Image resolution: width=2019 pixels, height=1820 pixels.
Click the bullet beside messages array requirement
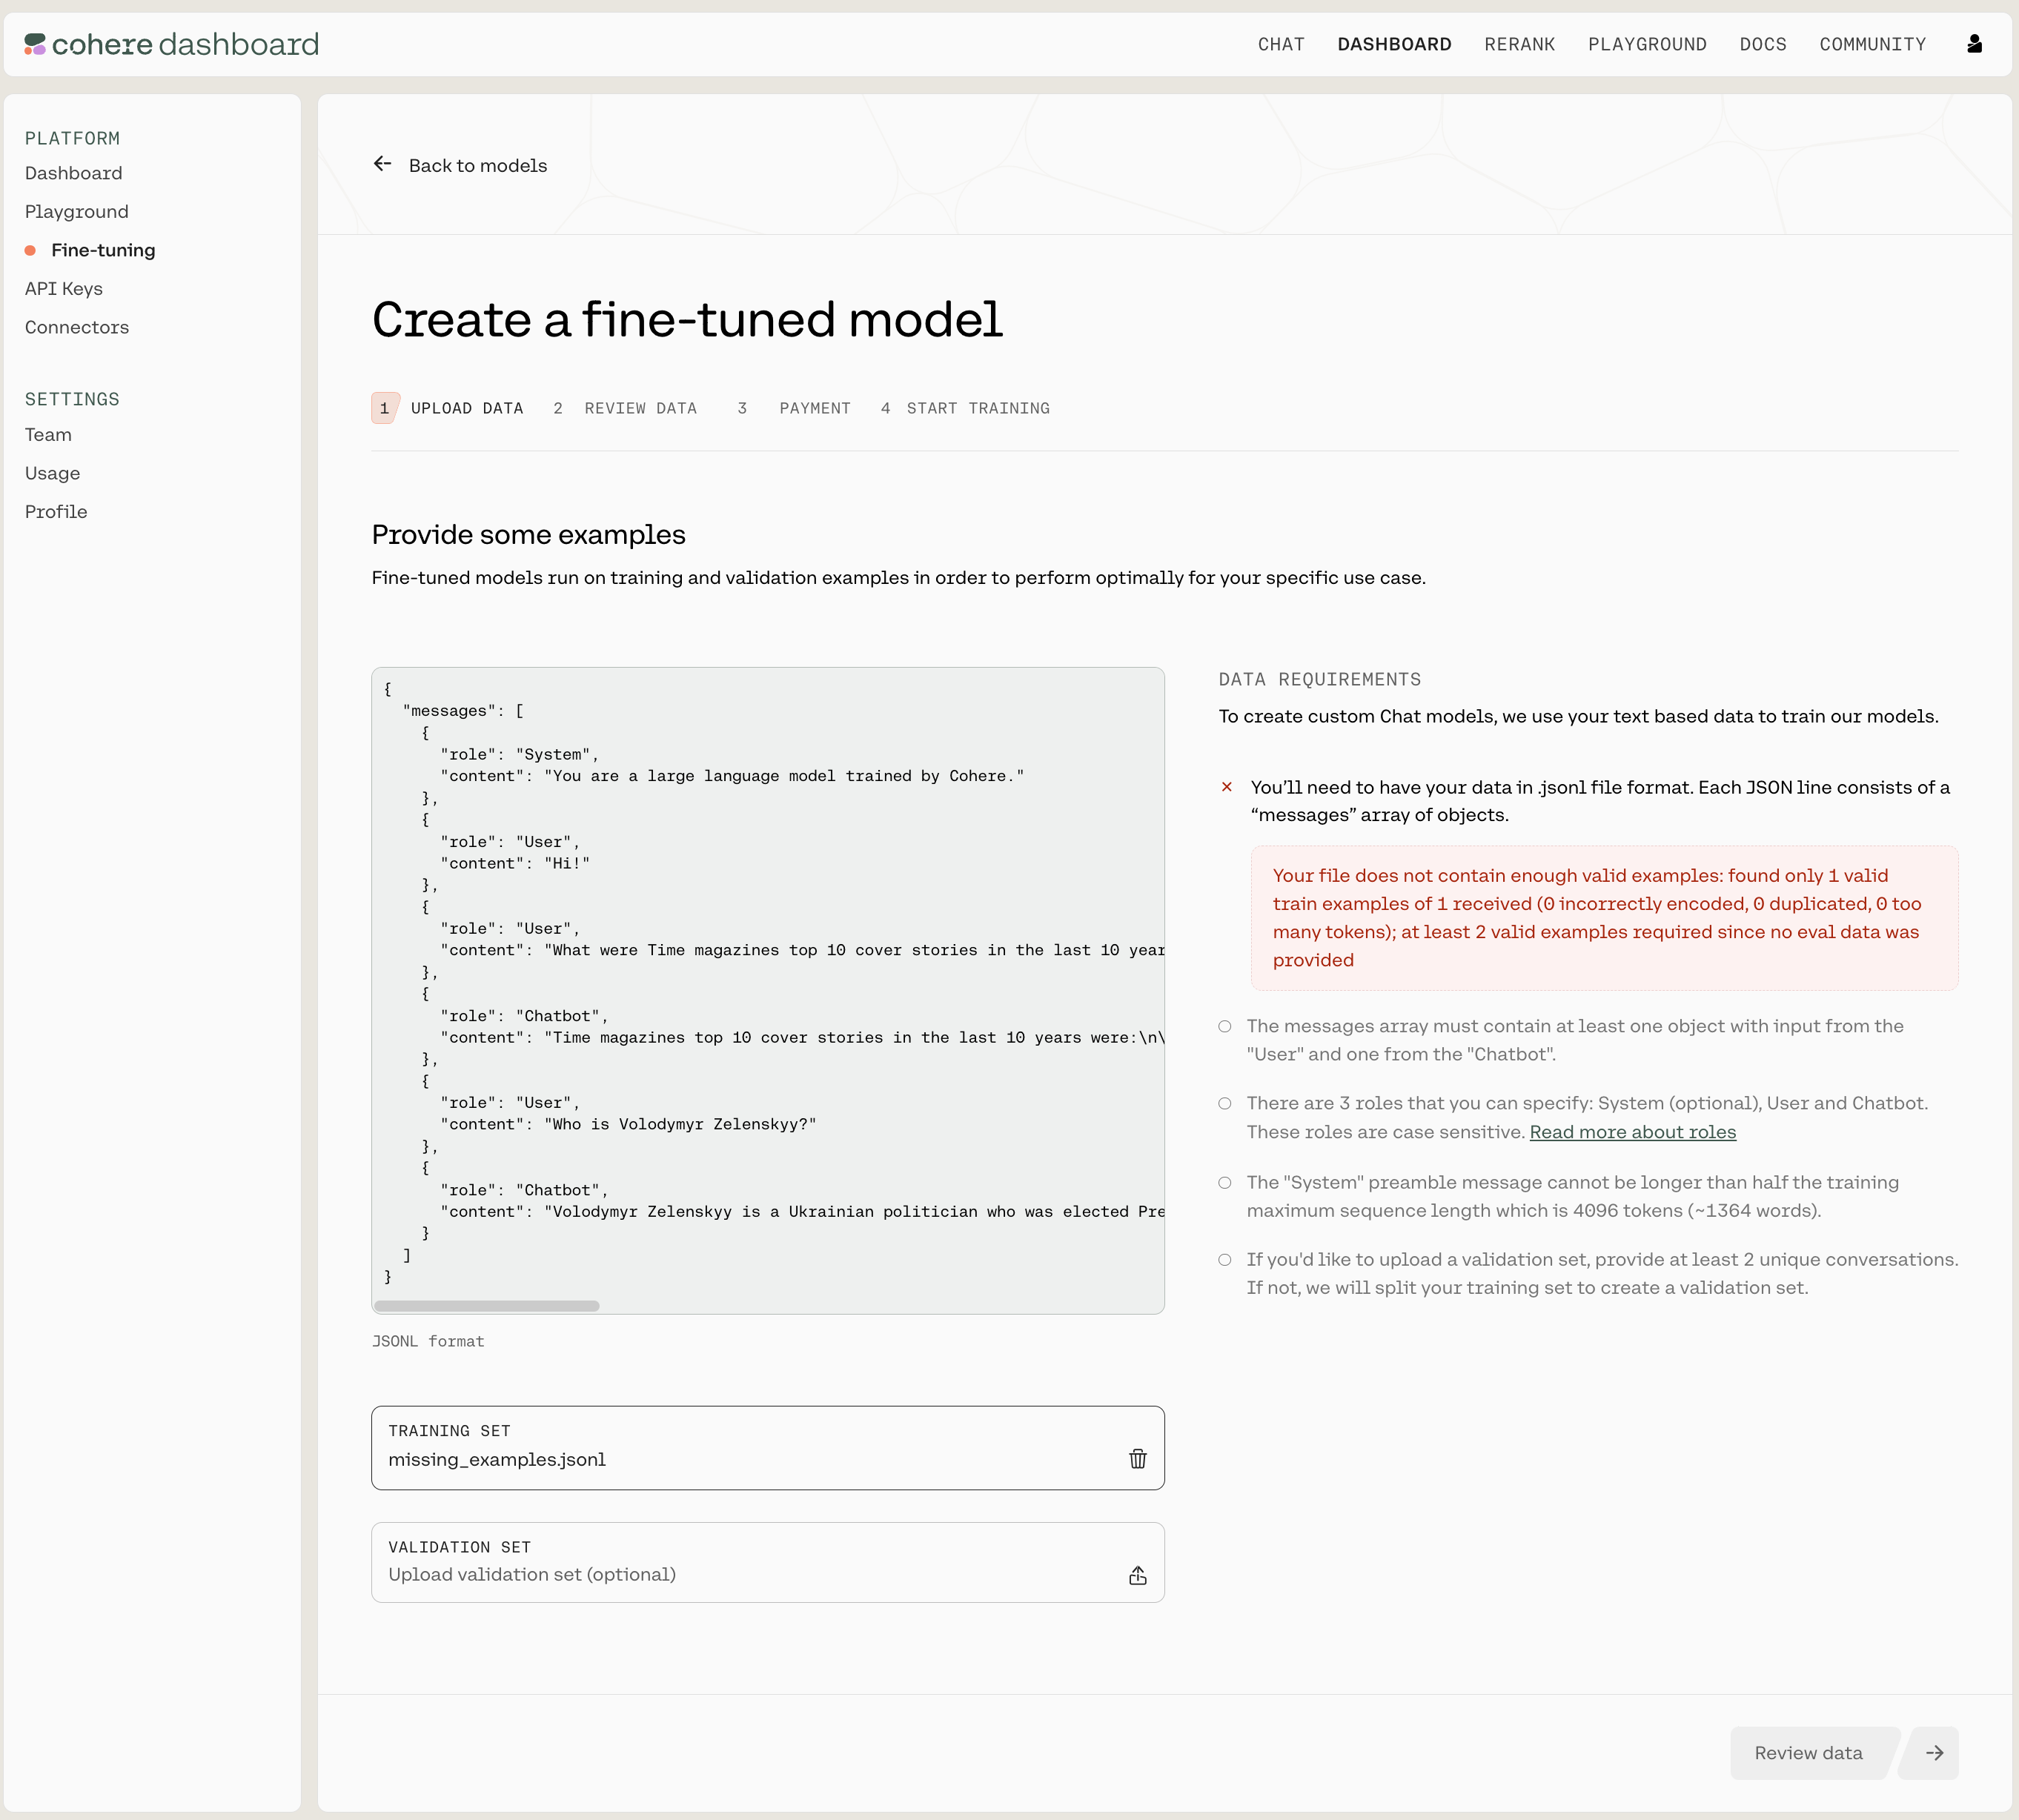click(1225, 1027)
